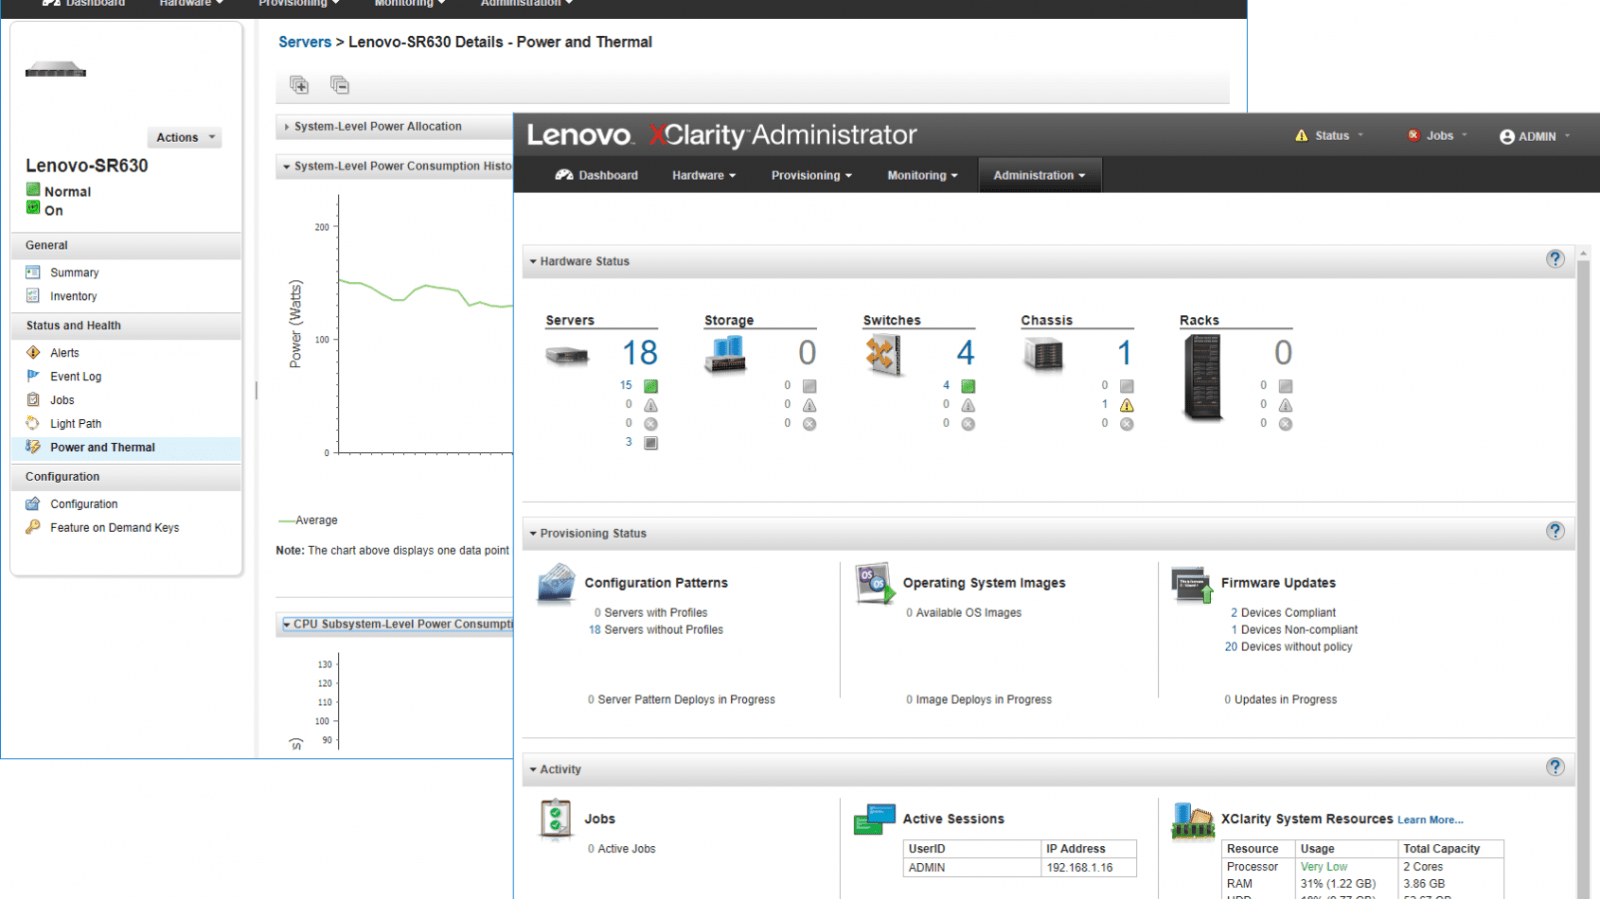Image resolution: width=1600 pixels, height=899 pixels.
Task: Click the sidebar splitter handle in back window
Action: (x=256, y=390)
